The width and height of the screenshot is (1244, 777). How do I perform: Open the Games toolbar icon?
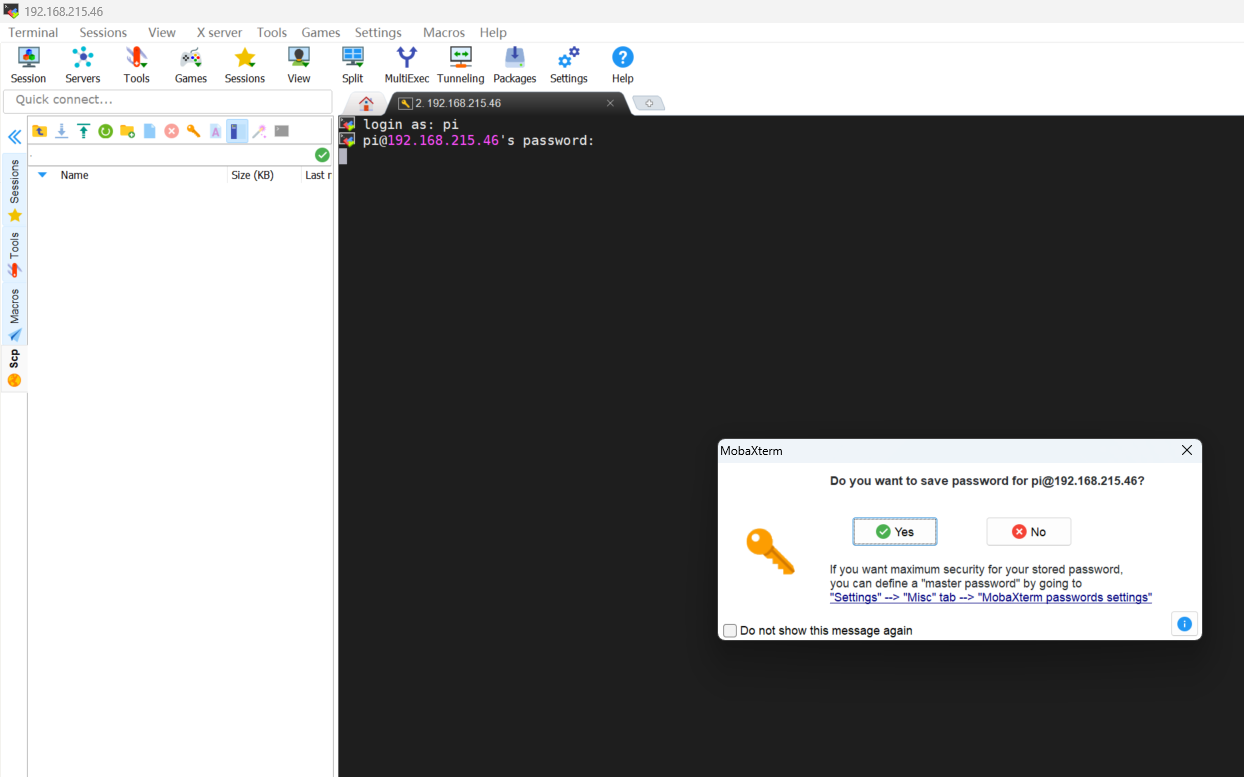tap(191, 65)
